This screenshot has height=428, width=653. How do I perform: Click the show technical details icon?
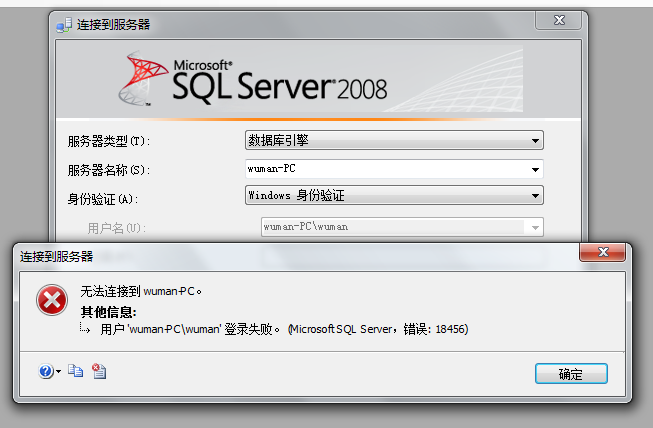tap(98, 371)
